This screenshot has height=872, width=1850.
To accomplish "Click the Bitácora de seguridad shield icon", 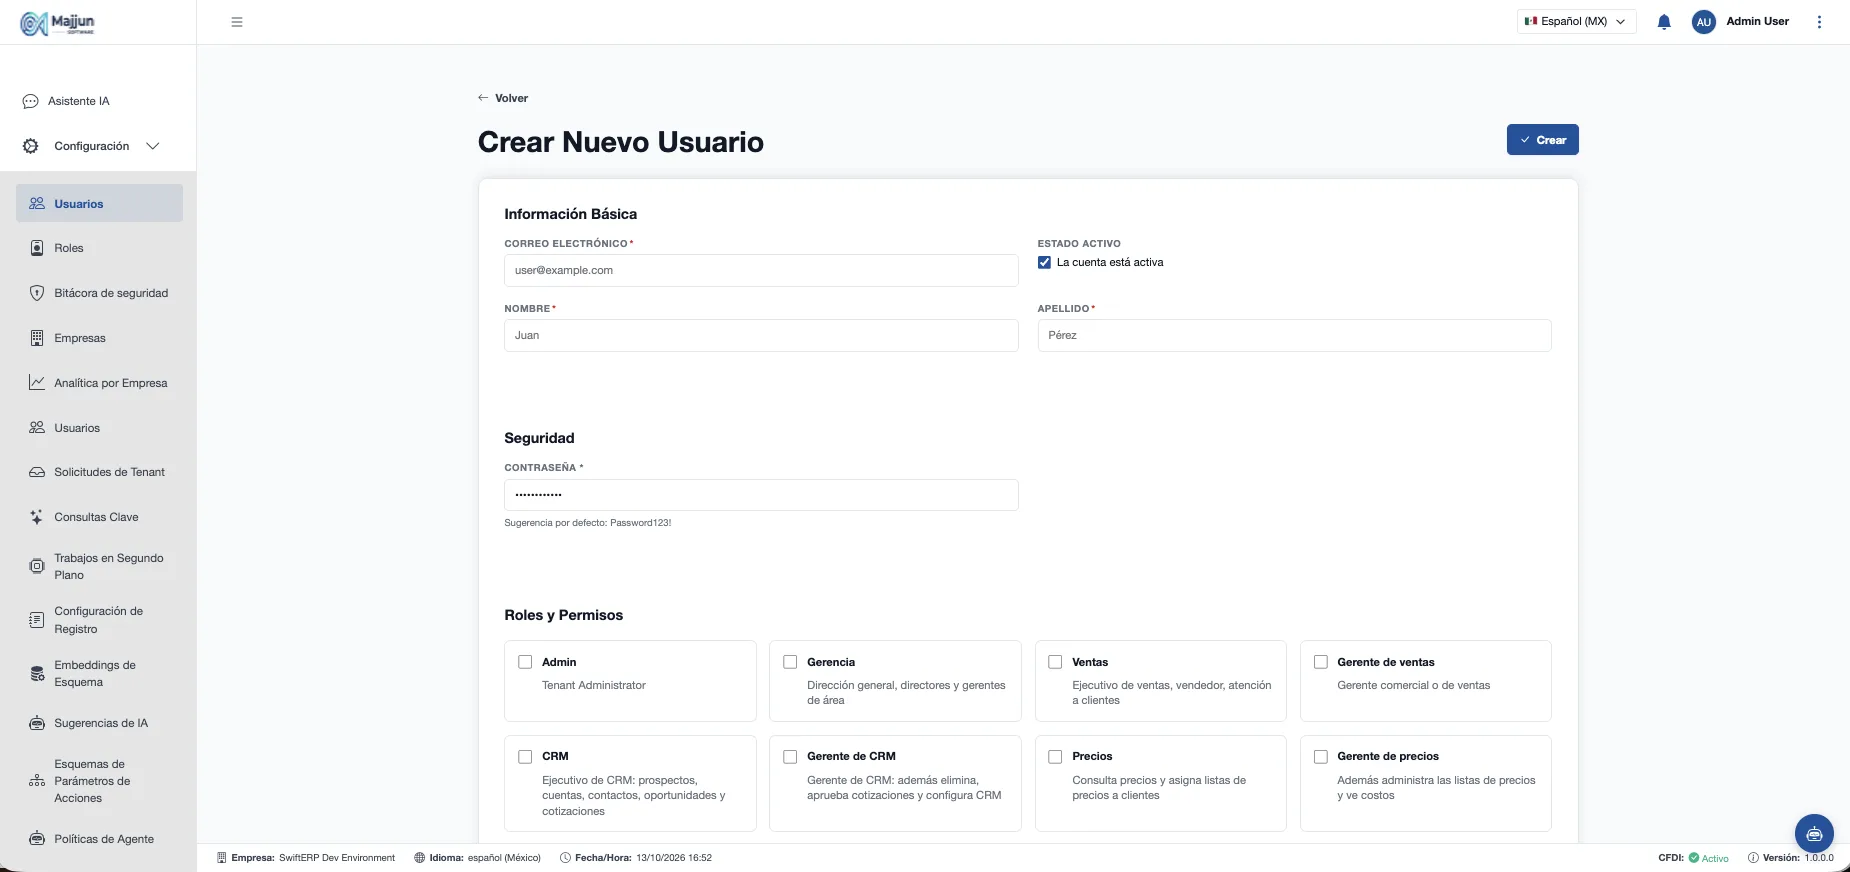I will click(37, 293).
